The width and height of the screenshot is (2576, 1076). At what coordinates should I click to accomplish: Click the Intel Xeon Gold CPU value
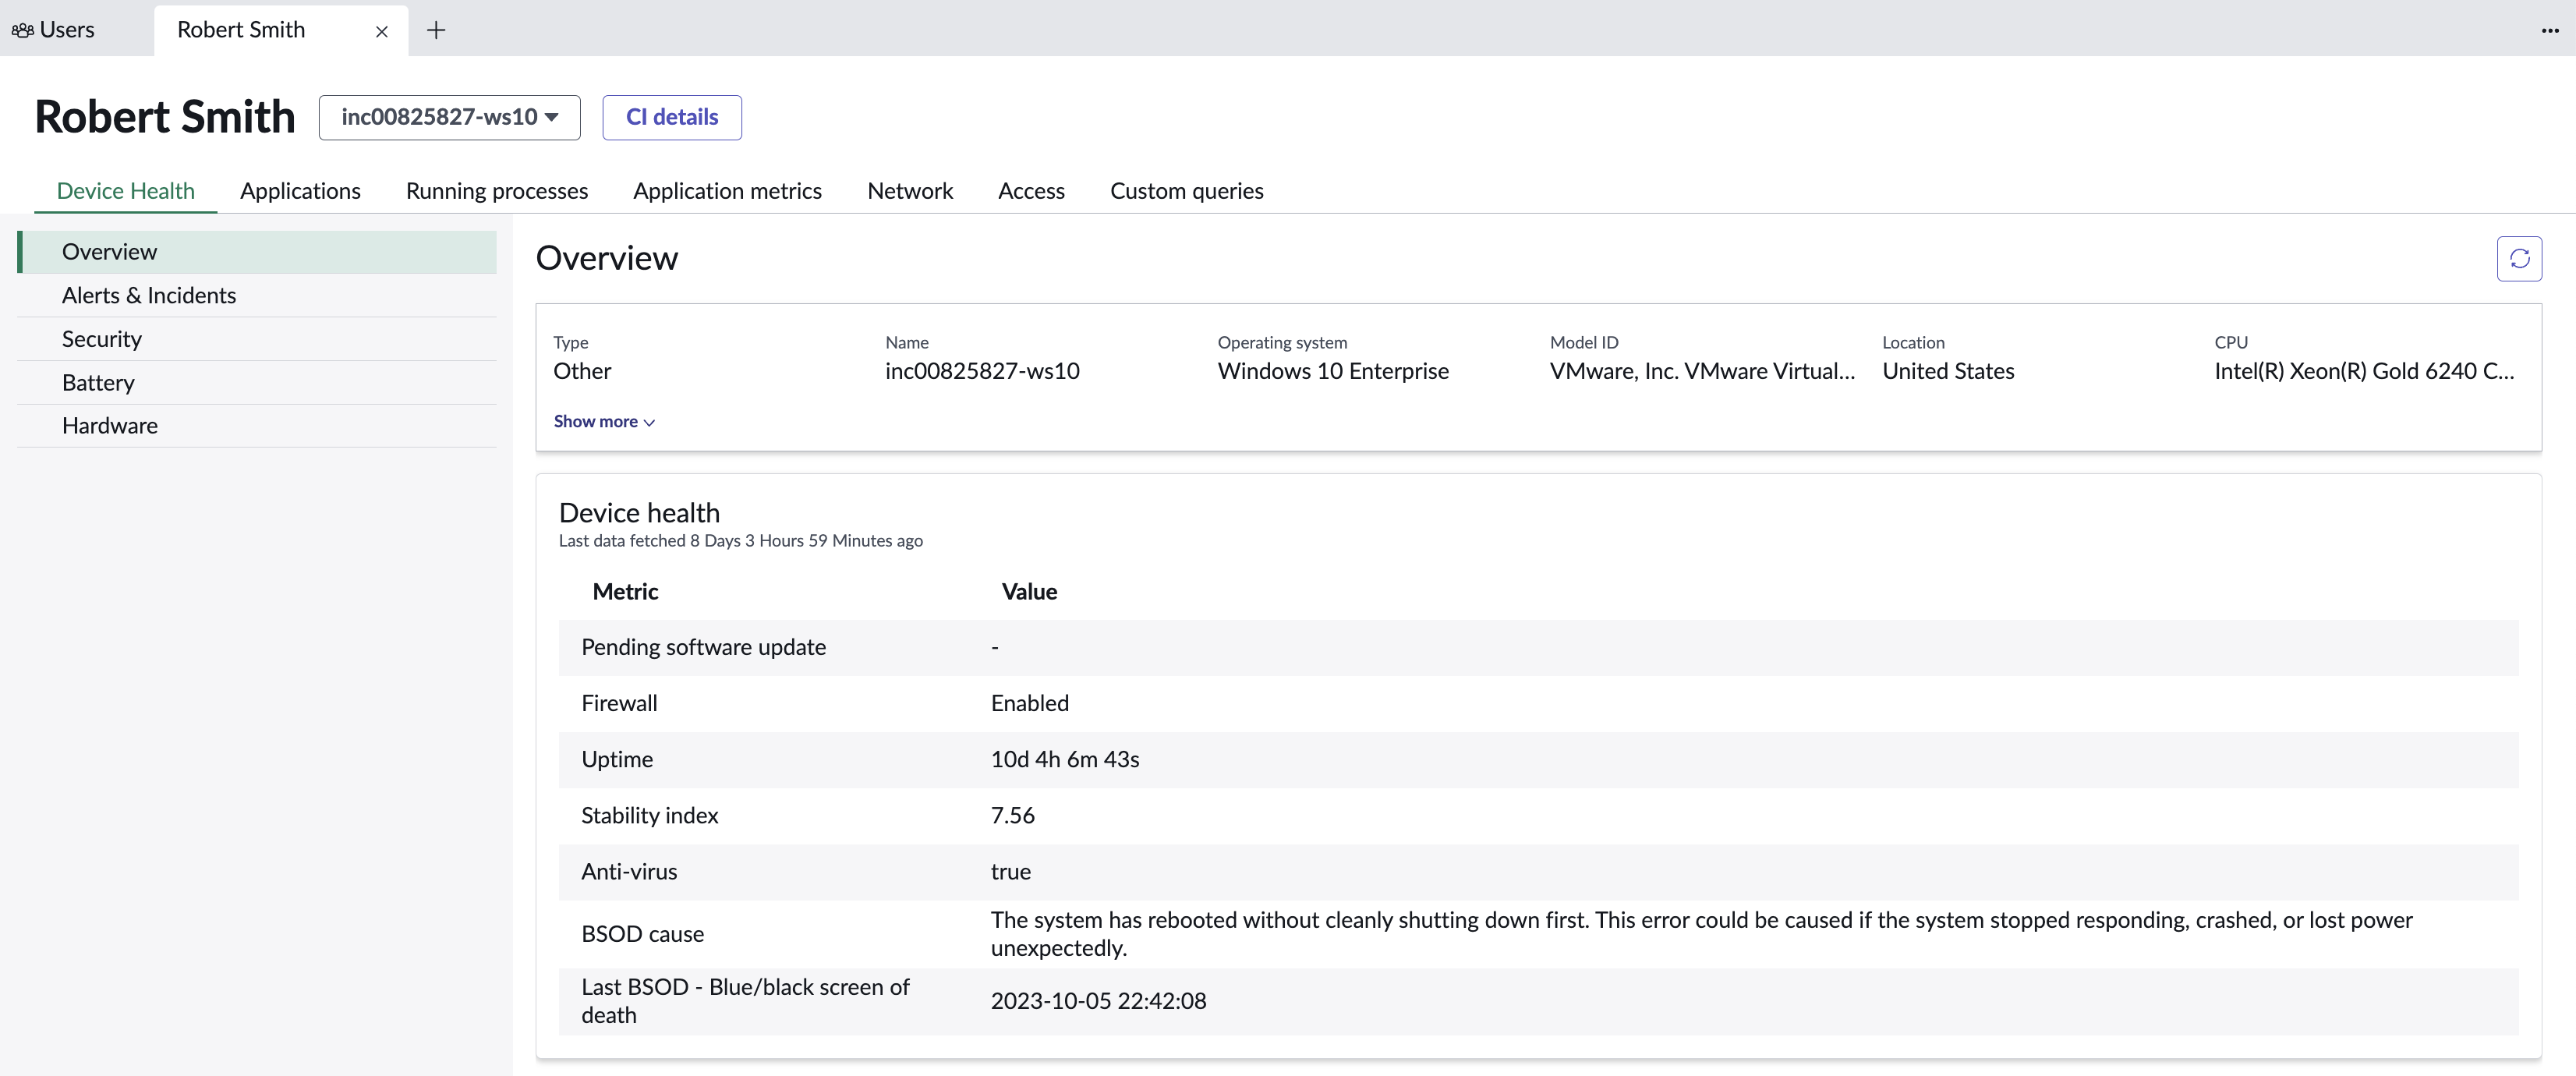tap(2364, 371)
